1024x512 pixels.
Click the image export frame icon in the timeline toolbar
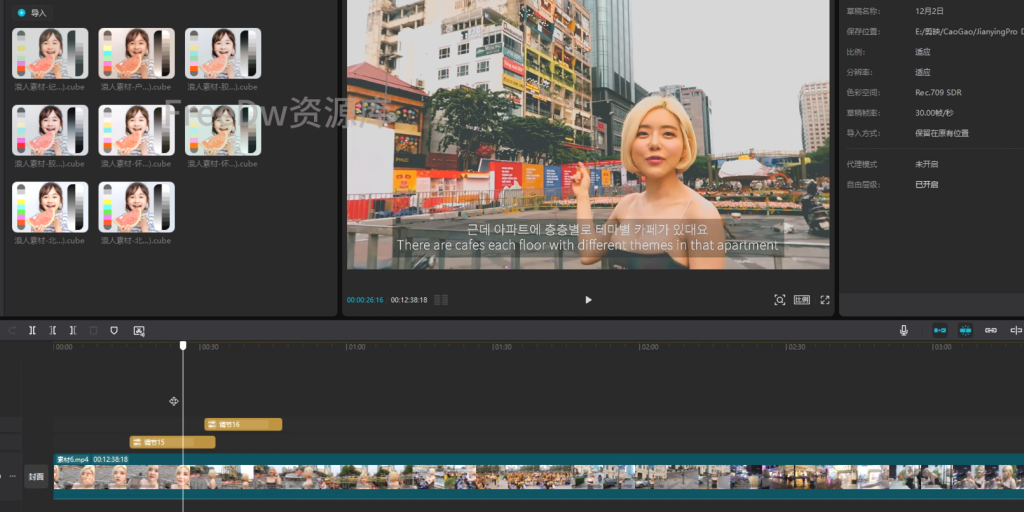[x=138, y=330]
